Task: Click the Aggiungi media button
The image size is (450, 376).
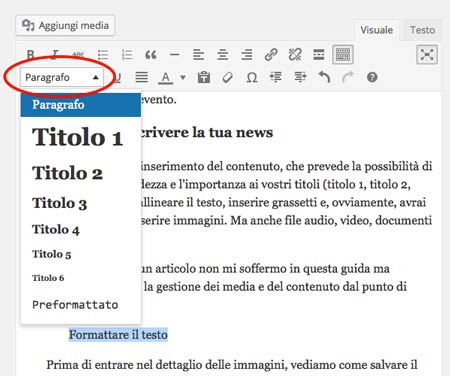Action: [65, 25]
